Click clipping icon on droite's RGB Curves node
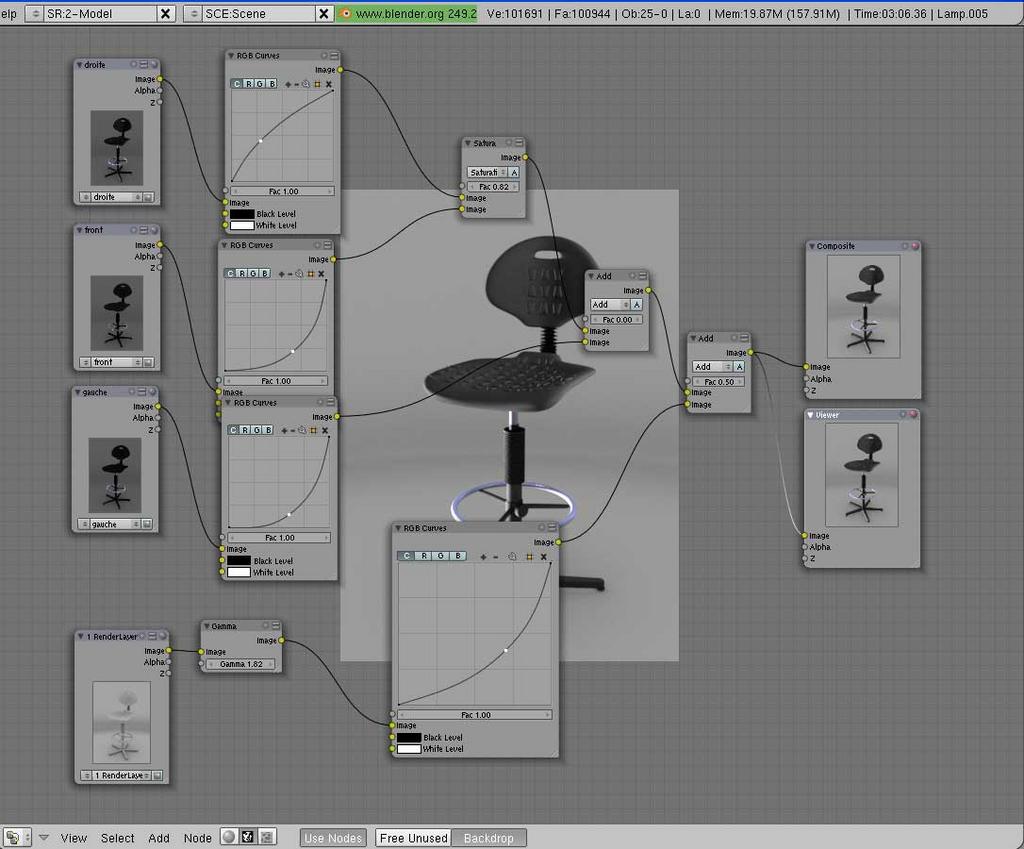 coord(317,84)
